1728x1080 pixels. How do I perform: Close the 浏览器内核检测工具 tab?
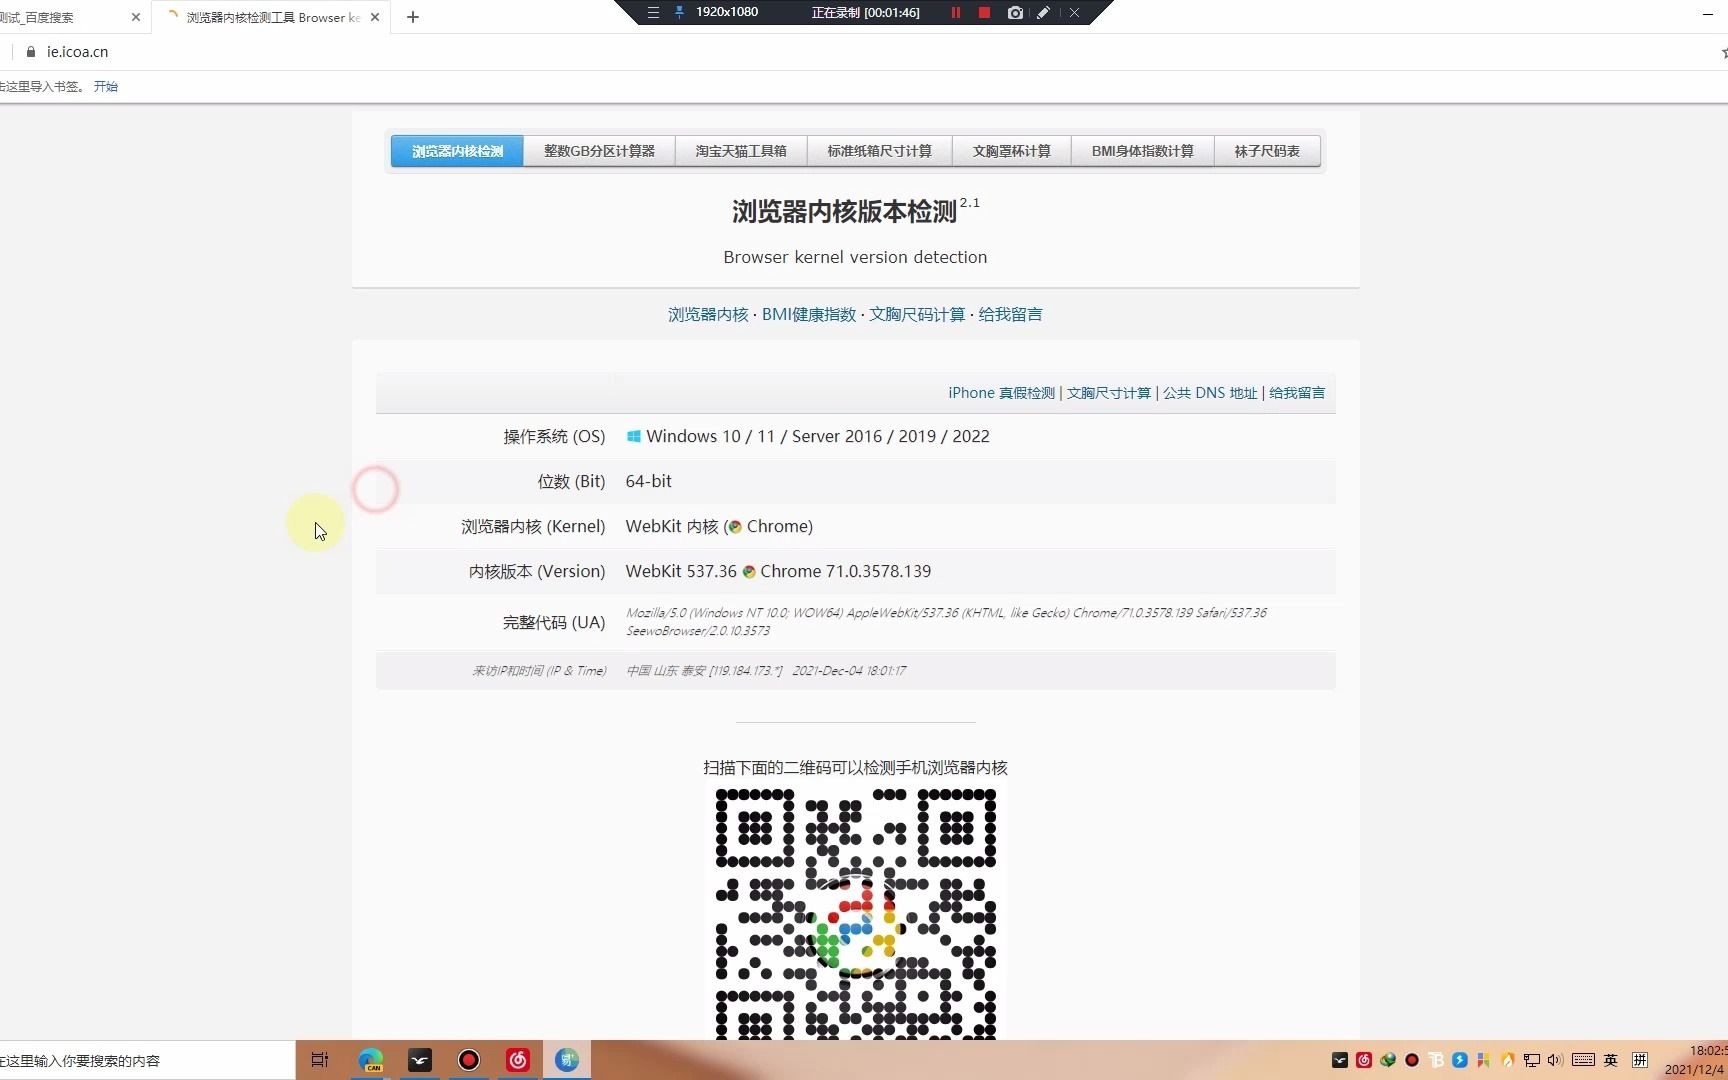pyautogui.click(x=375, y=17)
